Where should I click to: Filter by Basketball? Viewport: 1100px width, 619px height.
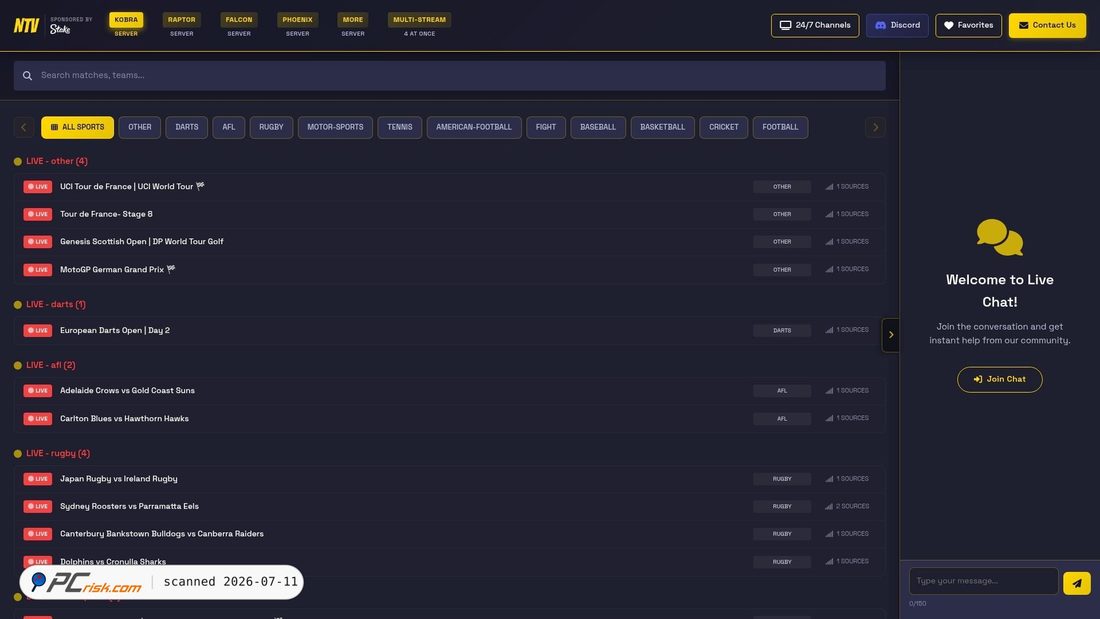coord(662,127)
